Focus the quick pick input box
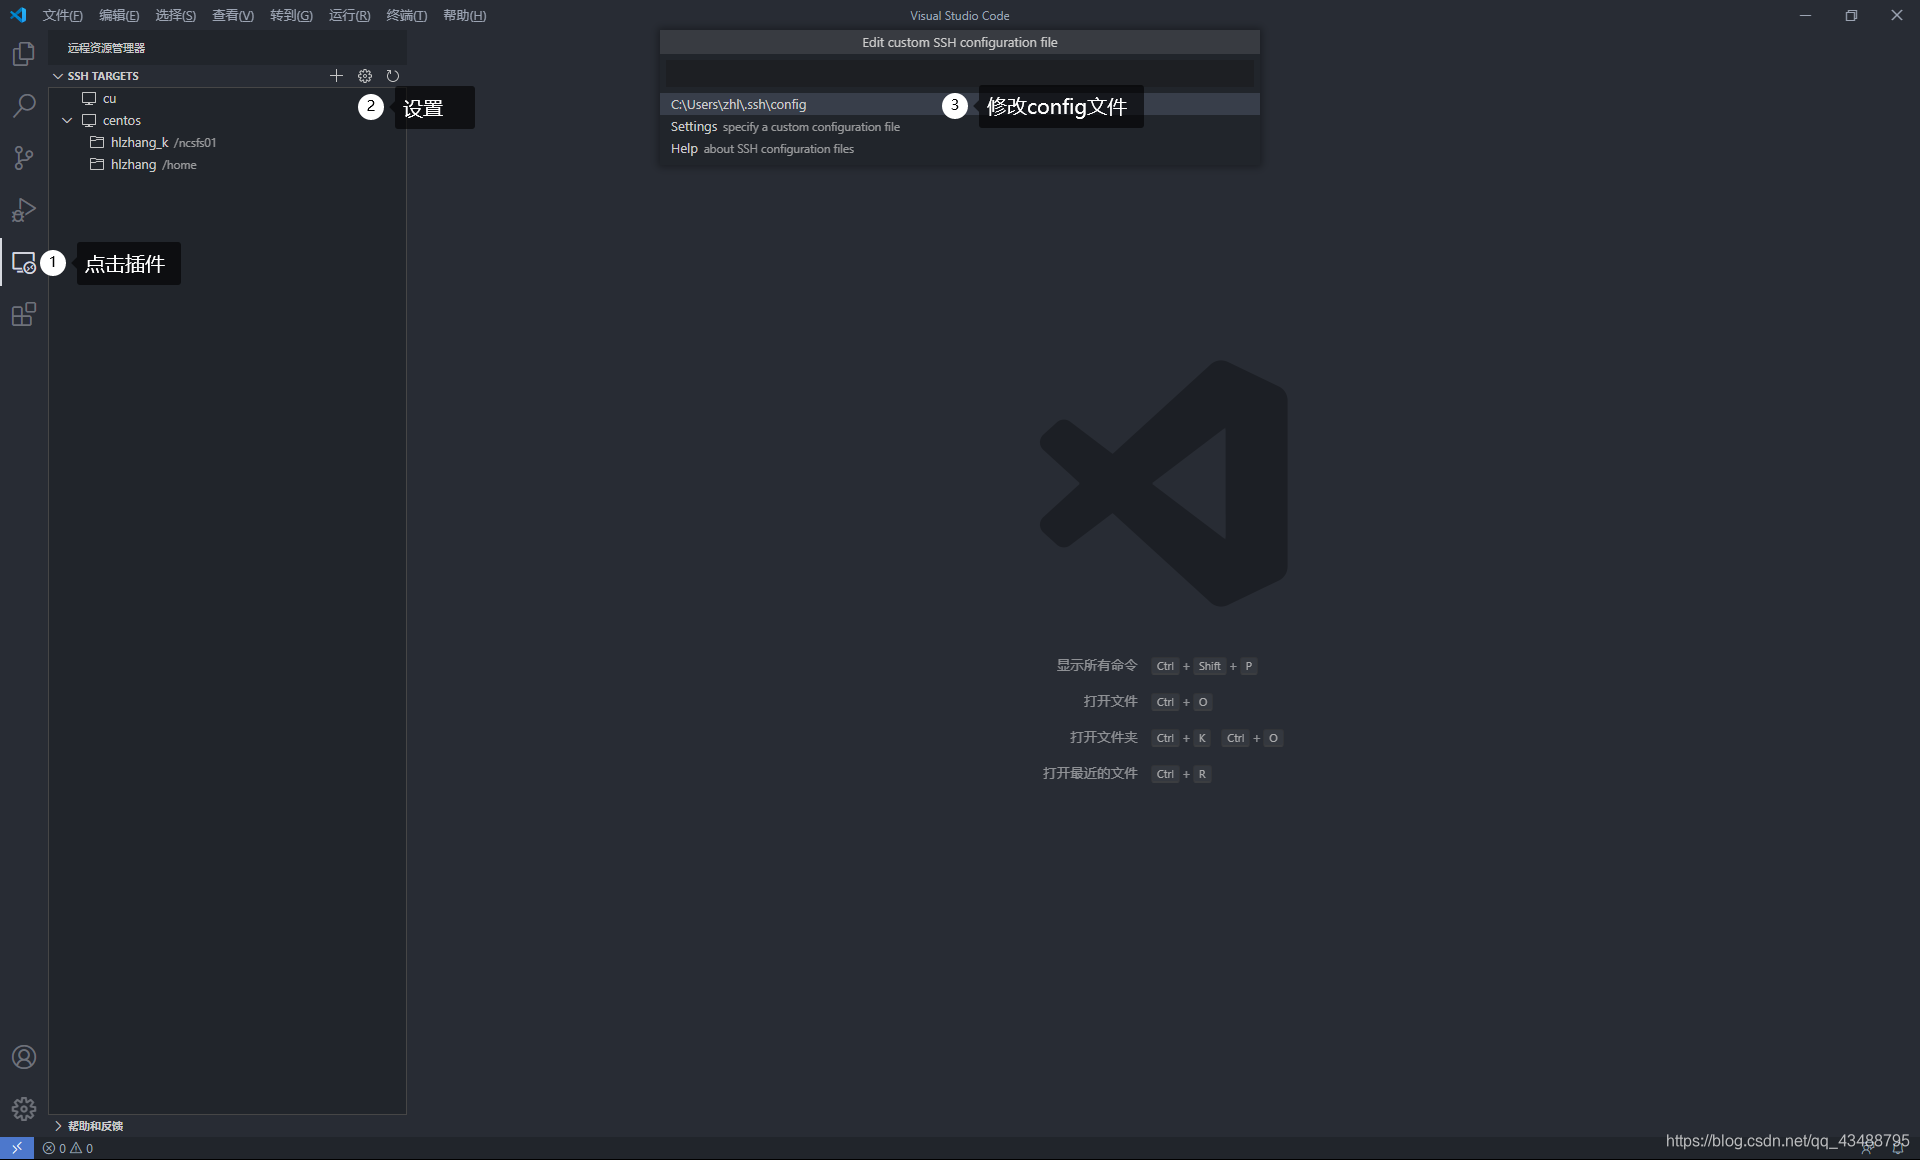 pyautogui.click(x=960, y=73)
